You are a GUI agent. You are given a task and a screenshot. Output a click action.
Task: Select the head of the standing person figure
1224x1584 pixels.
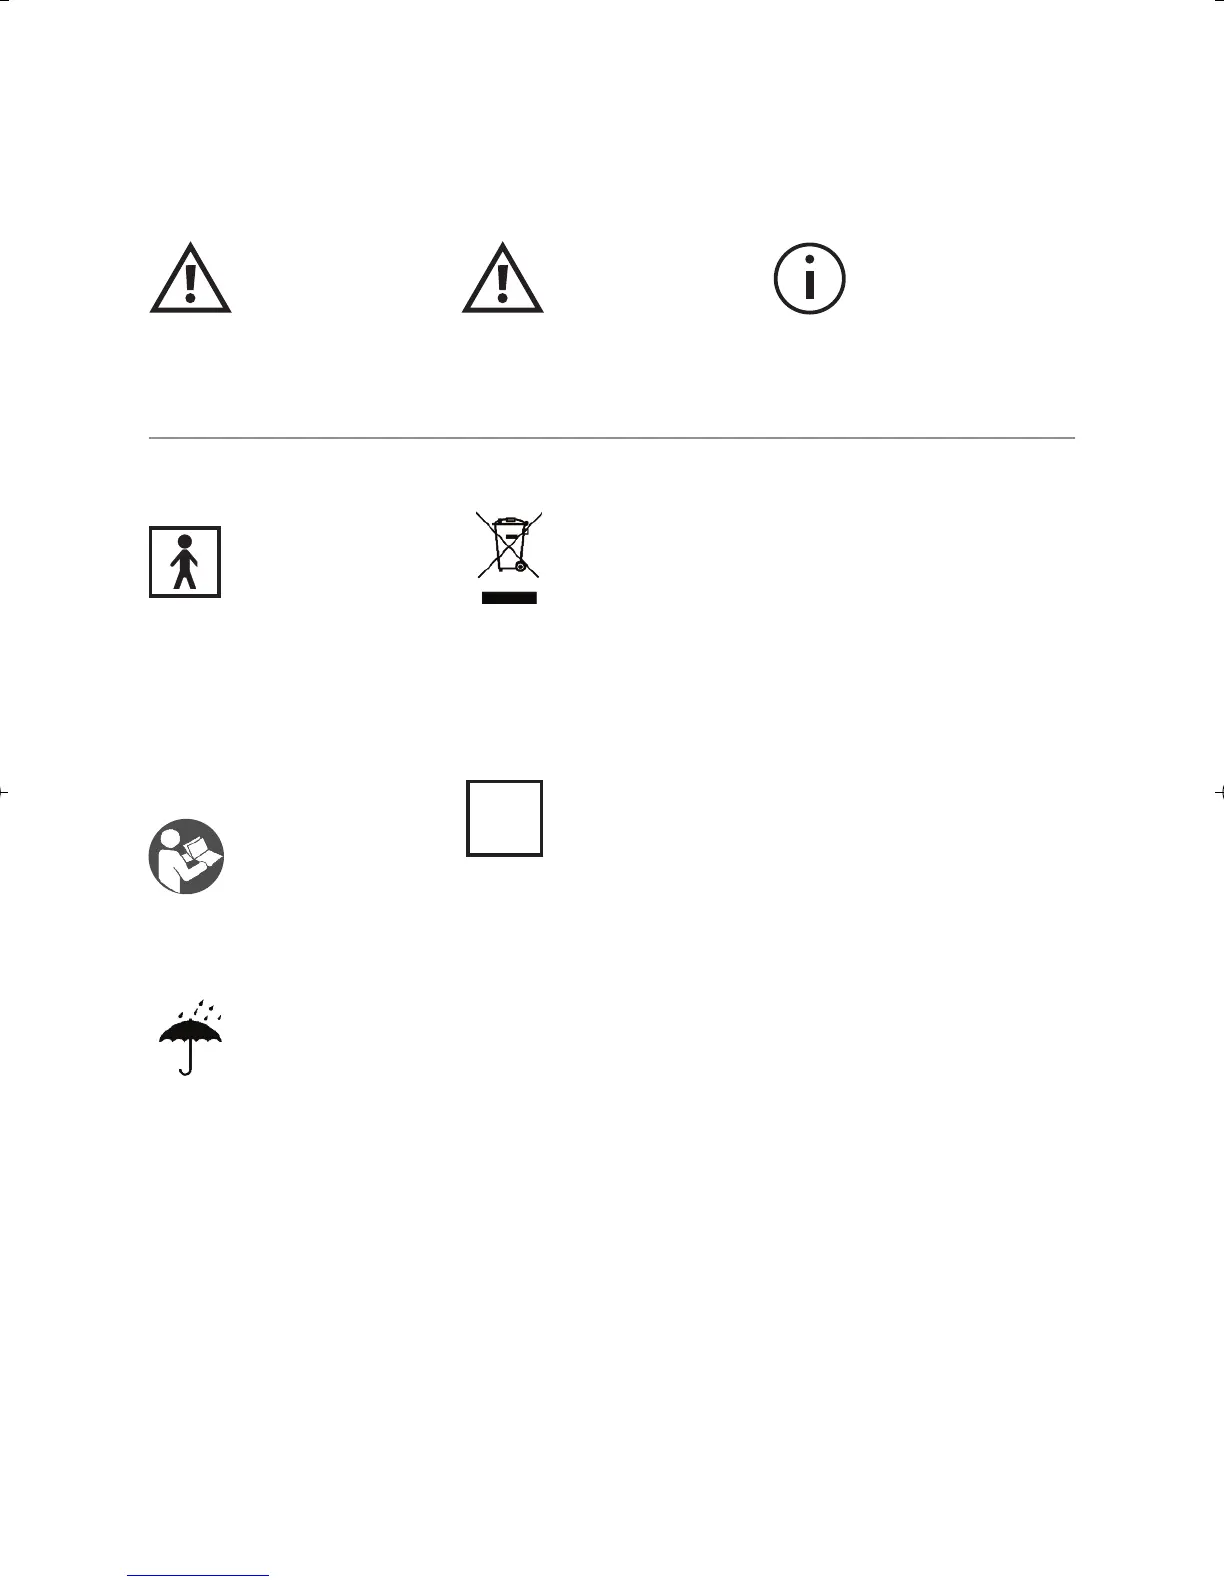click(185, 541)
